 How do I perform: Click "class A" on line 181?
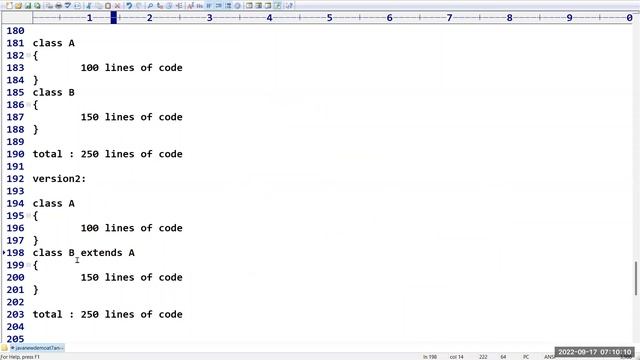53,43
